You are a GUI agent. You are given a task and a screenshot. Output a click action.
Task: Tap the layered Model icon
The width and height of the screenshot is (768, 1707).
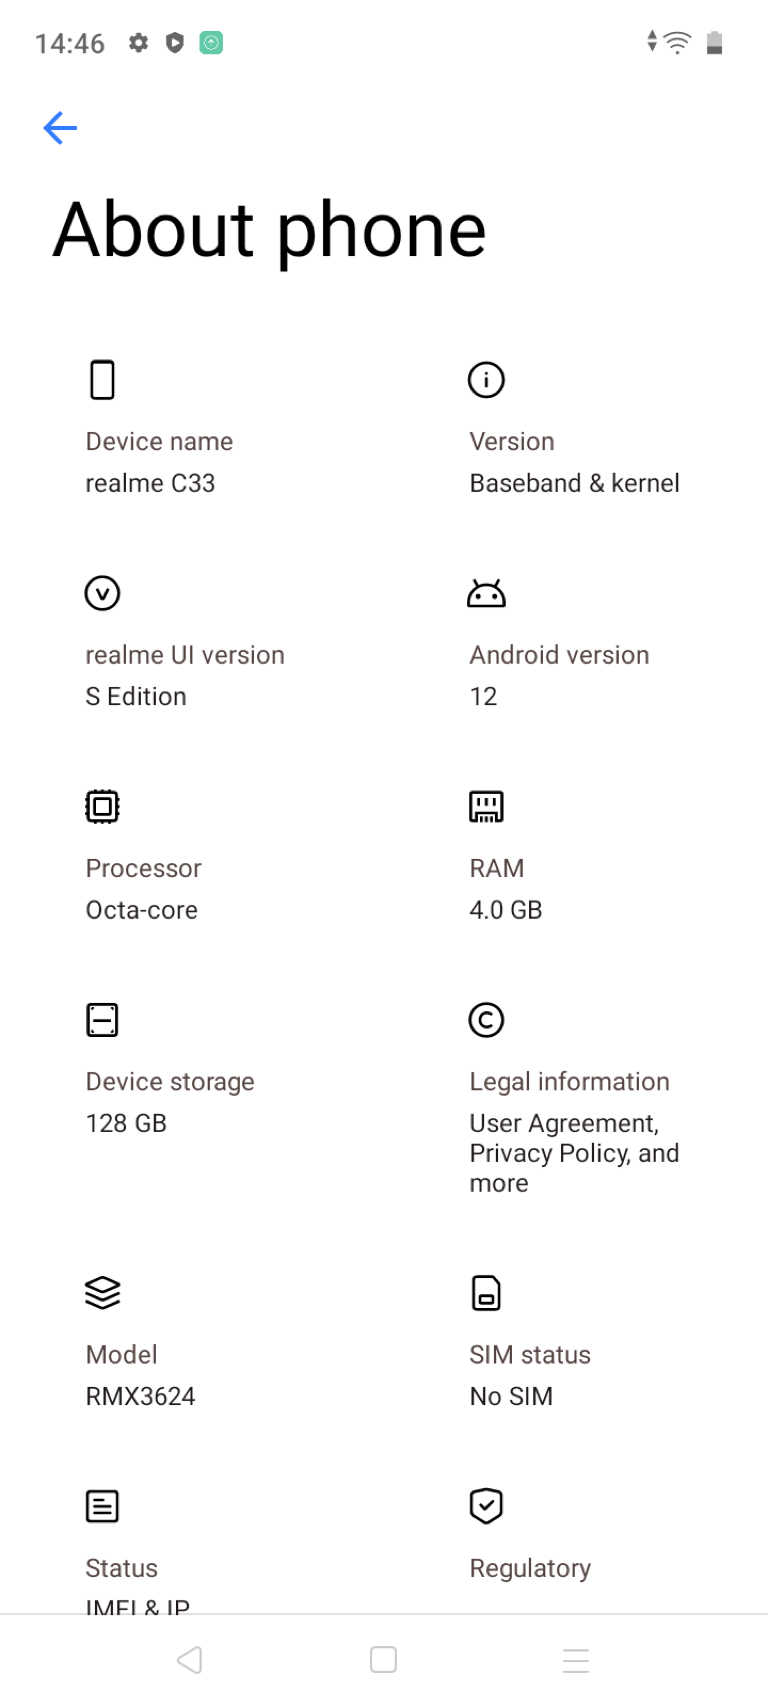[102, 1293]
